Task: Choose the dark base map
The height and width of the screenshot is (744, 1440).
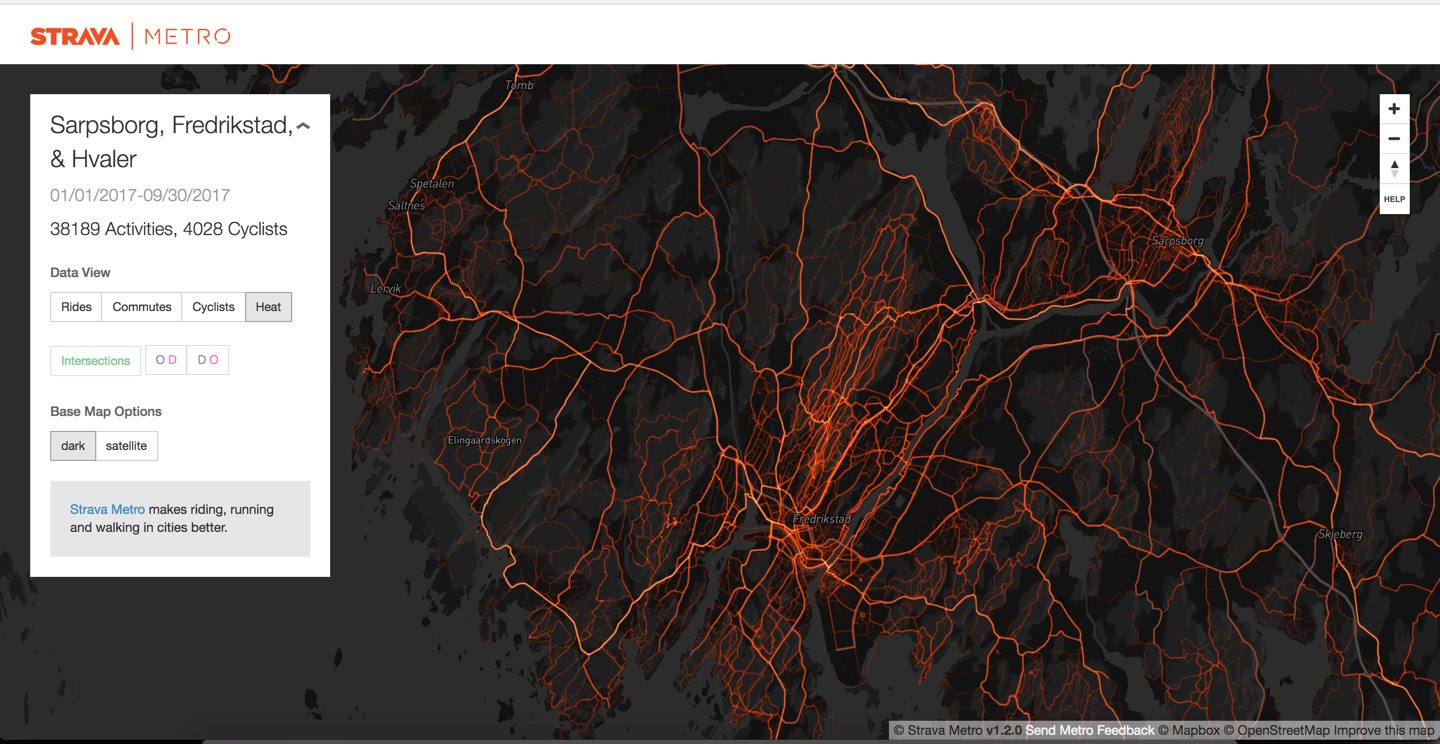Action: [x=73, y=446]
